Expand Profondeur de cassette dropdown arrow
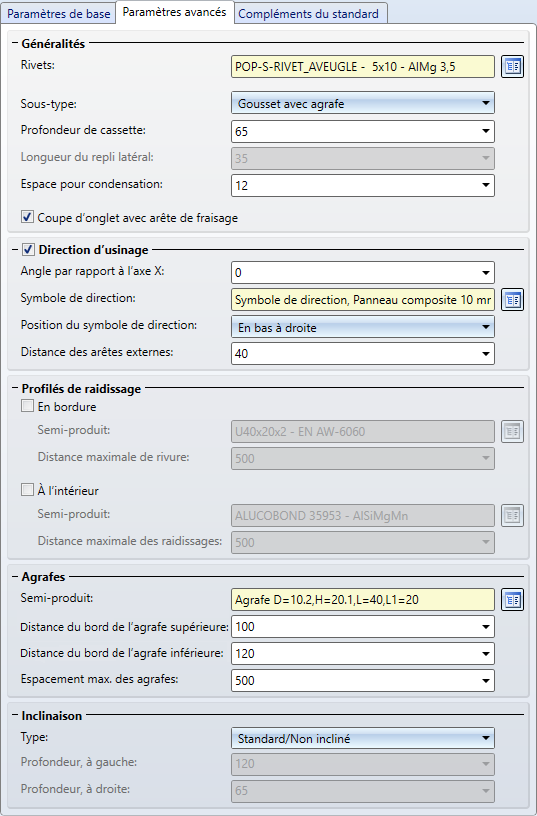Screen dimensions: 537x816 485,131
